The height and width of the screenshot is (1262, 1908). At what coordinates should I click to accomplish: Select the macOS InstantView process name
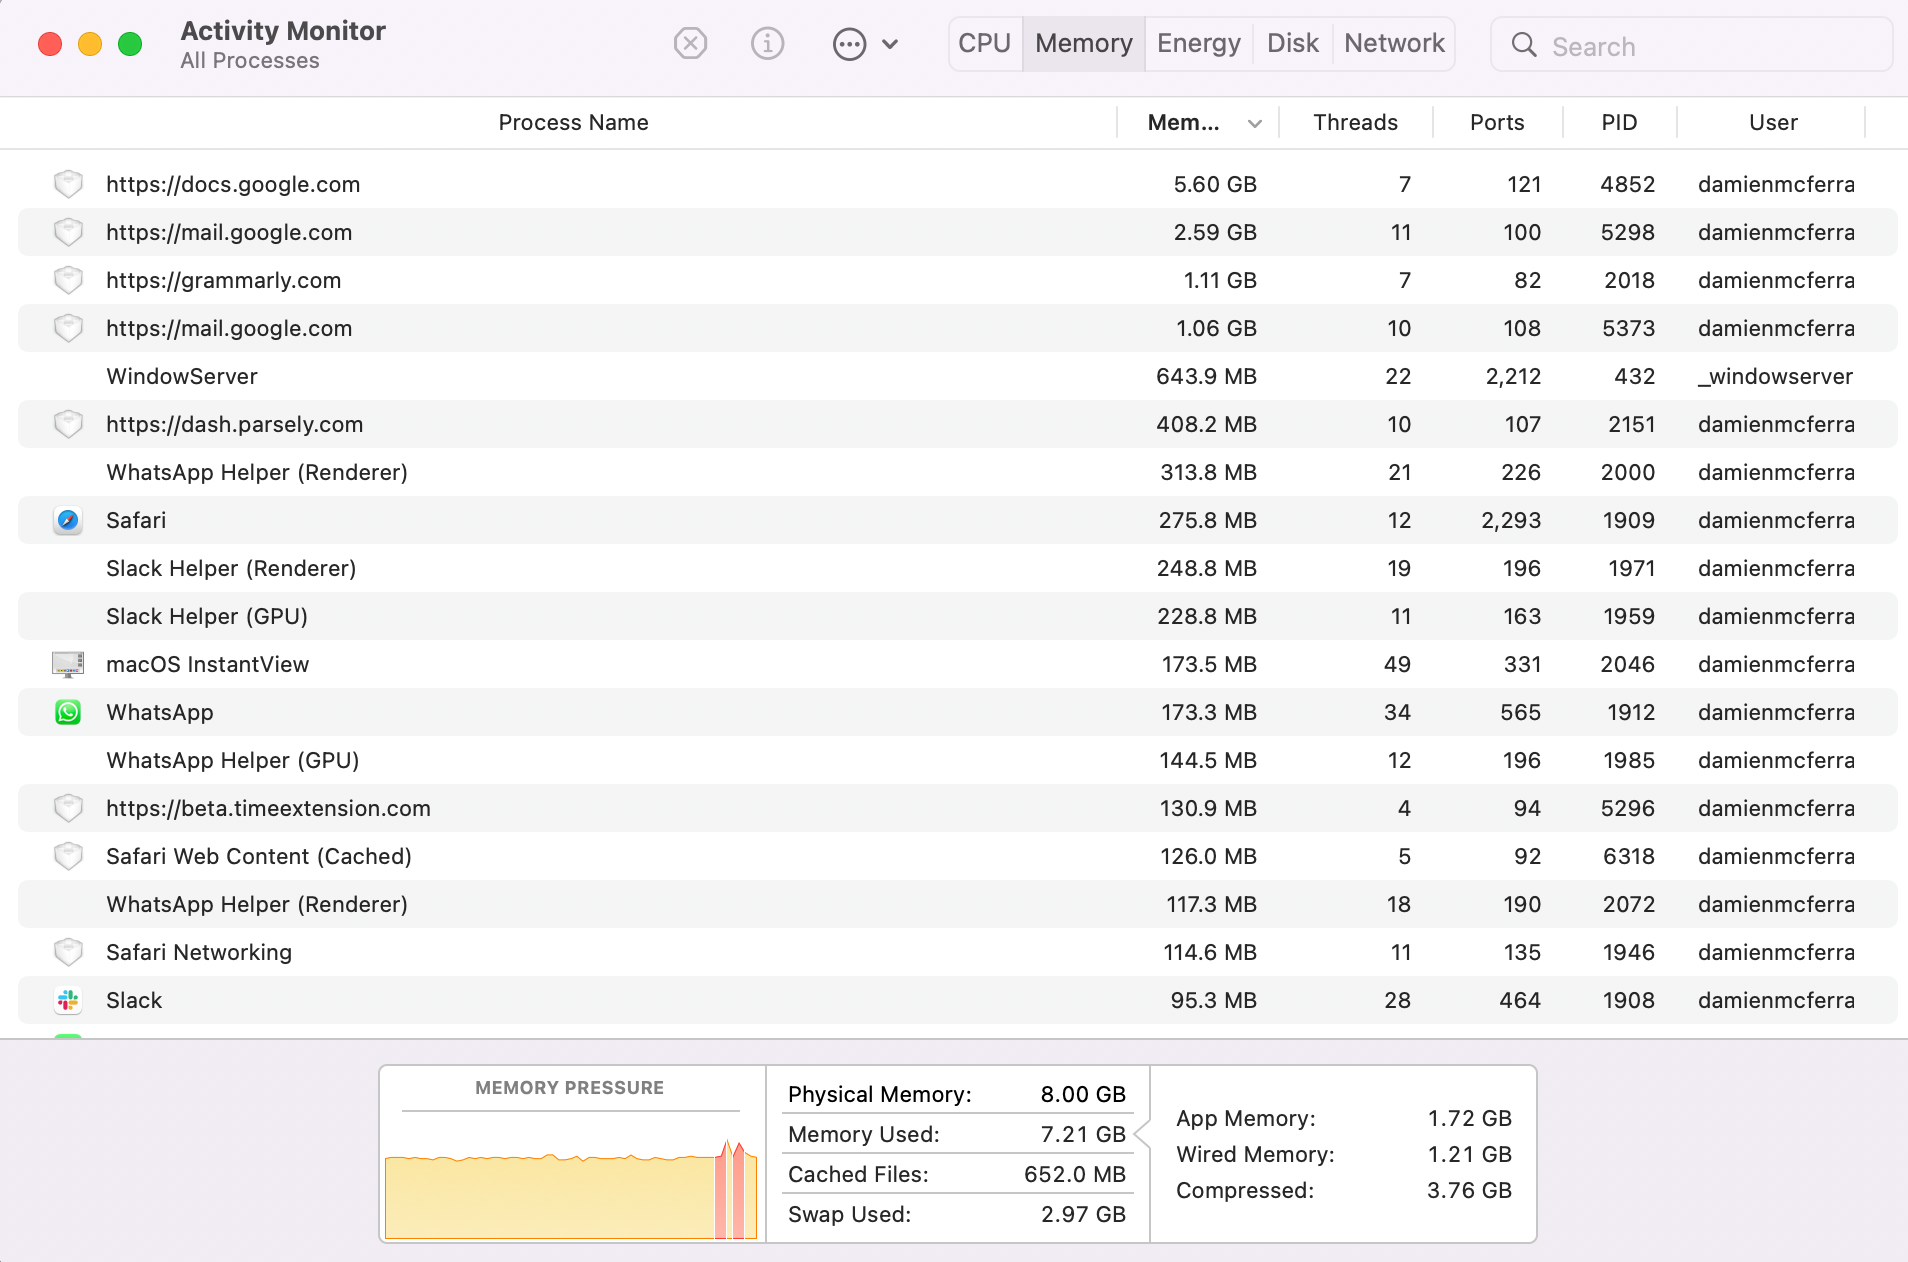tap(208, 664)
